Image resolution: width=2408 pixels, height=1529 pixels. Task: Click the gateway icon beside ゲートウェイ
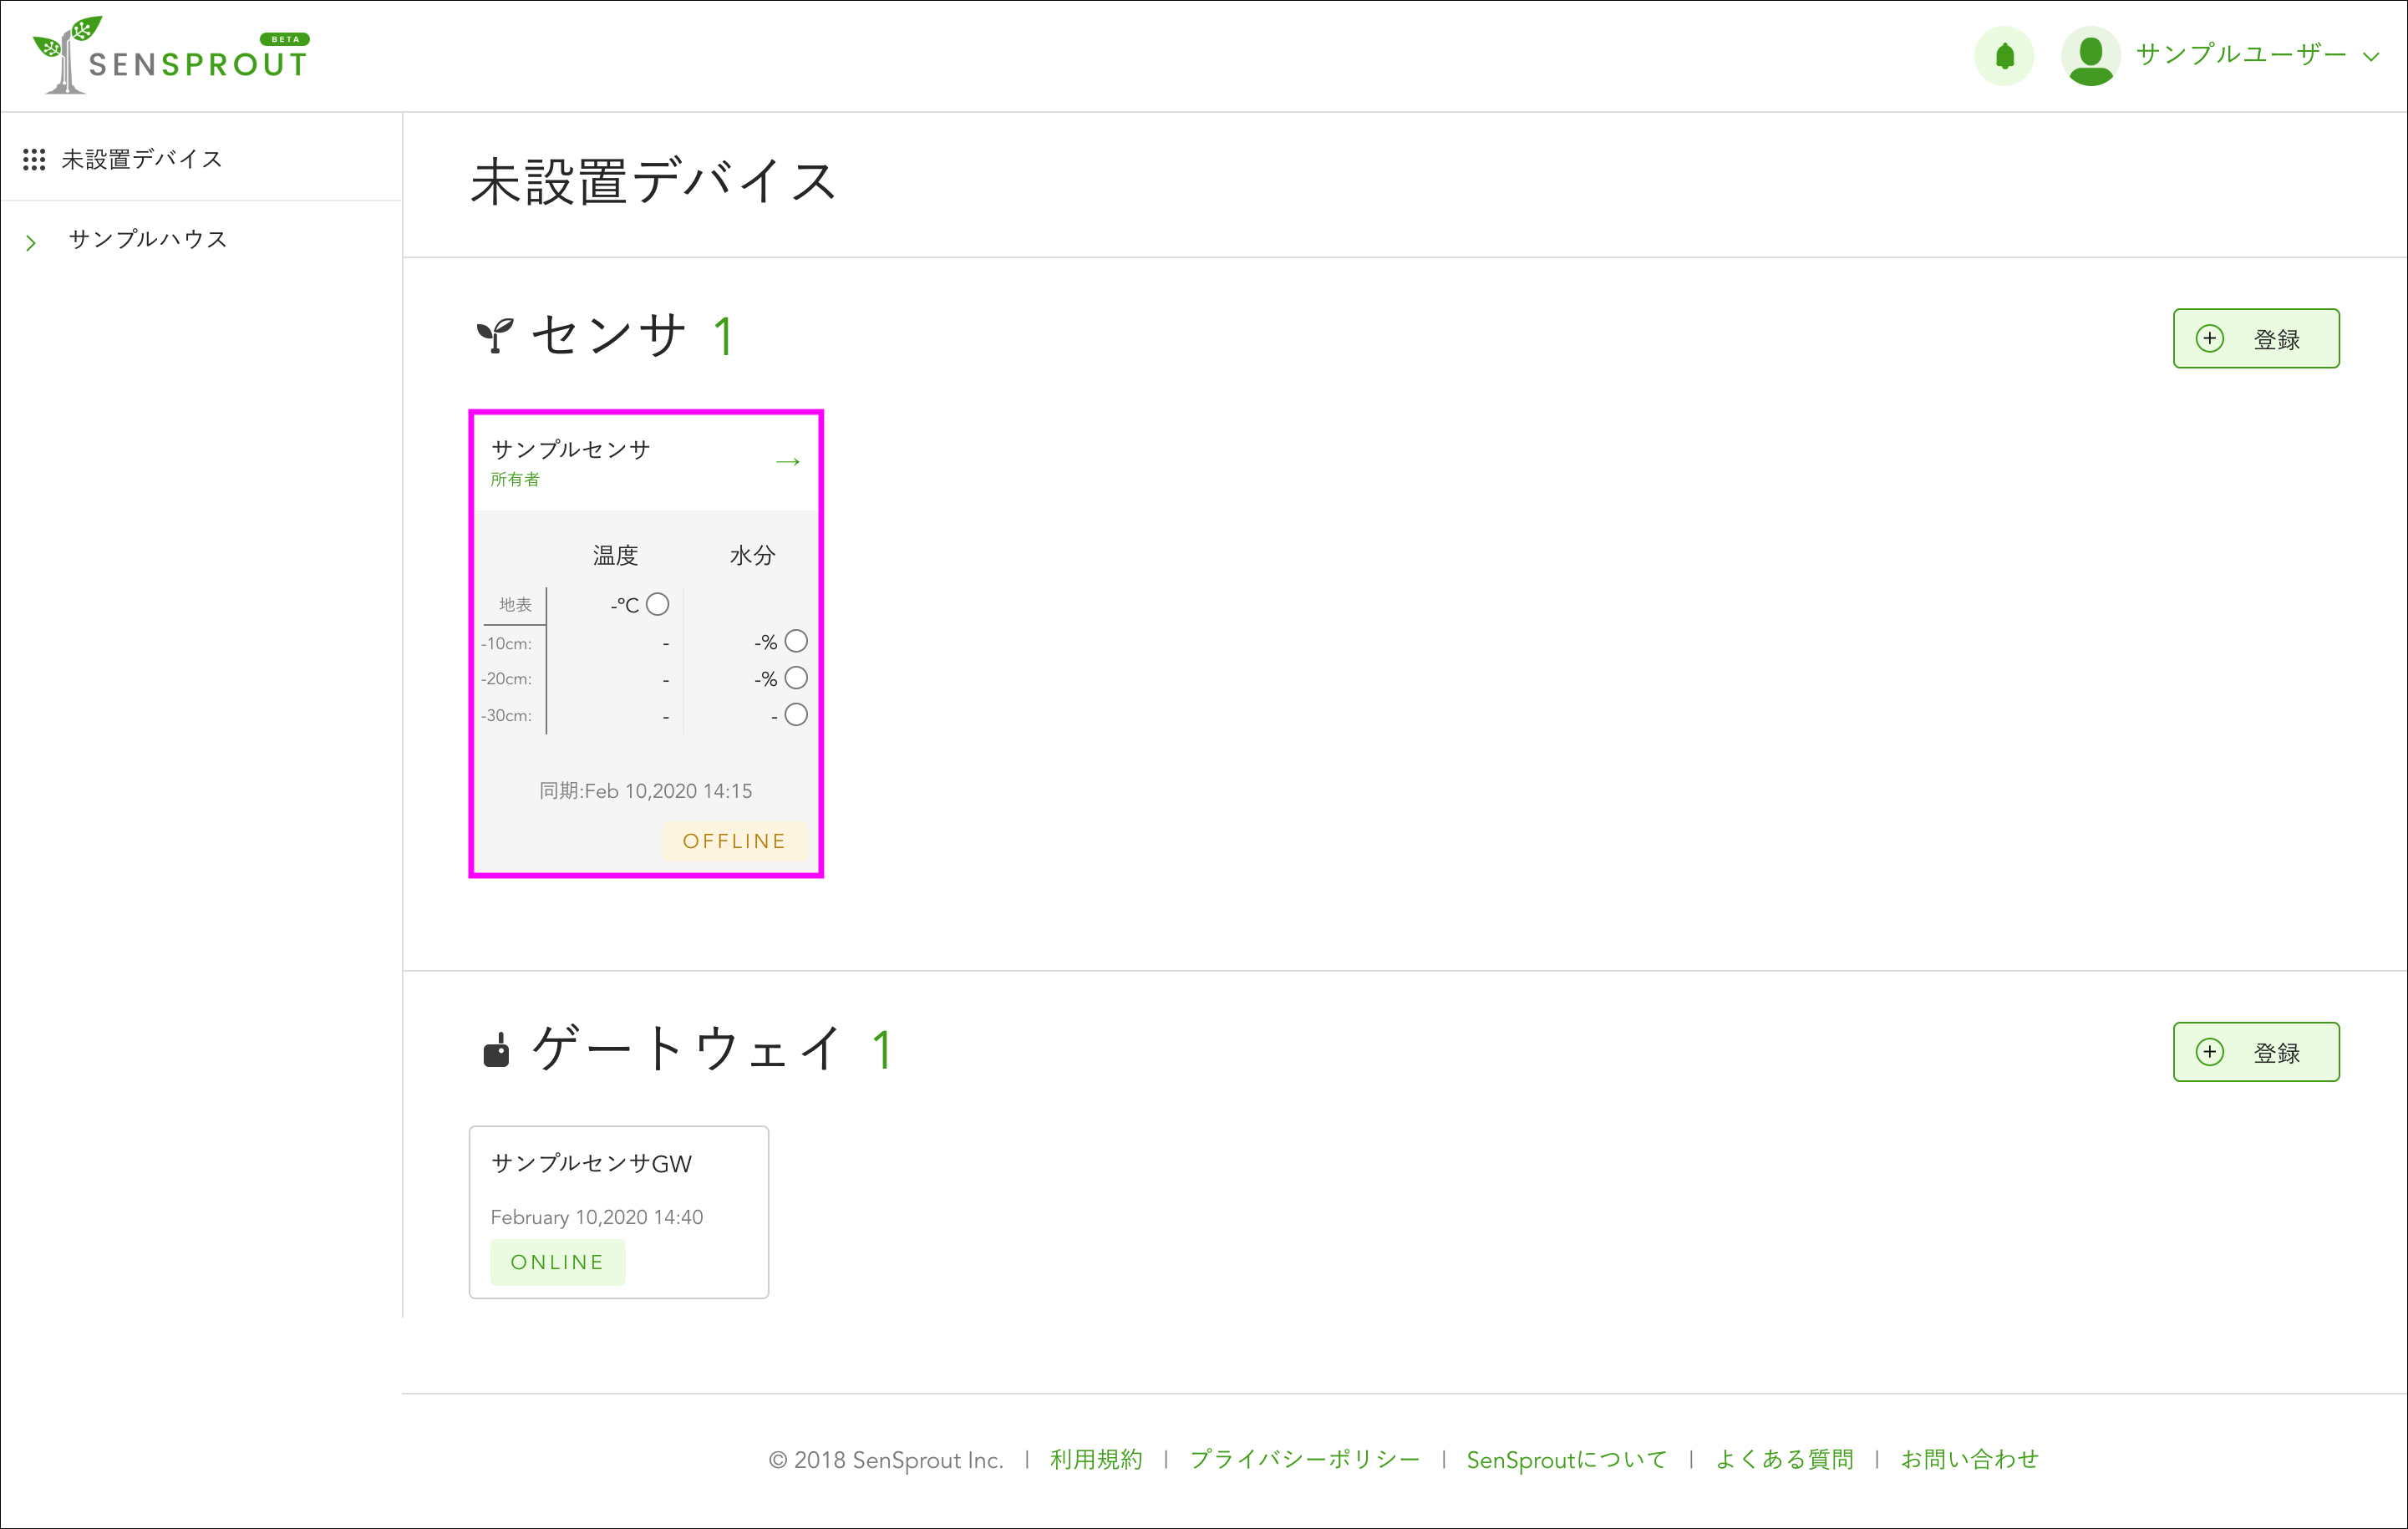(496, 1050)
